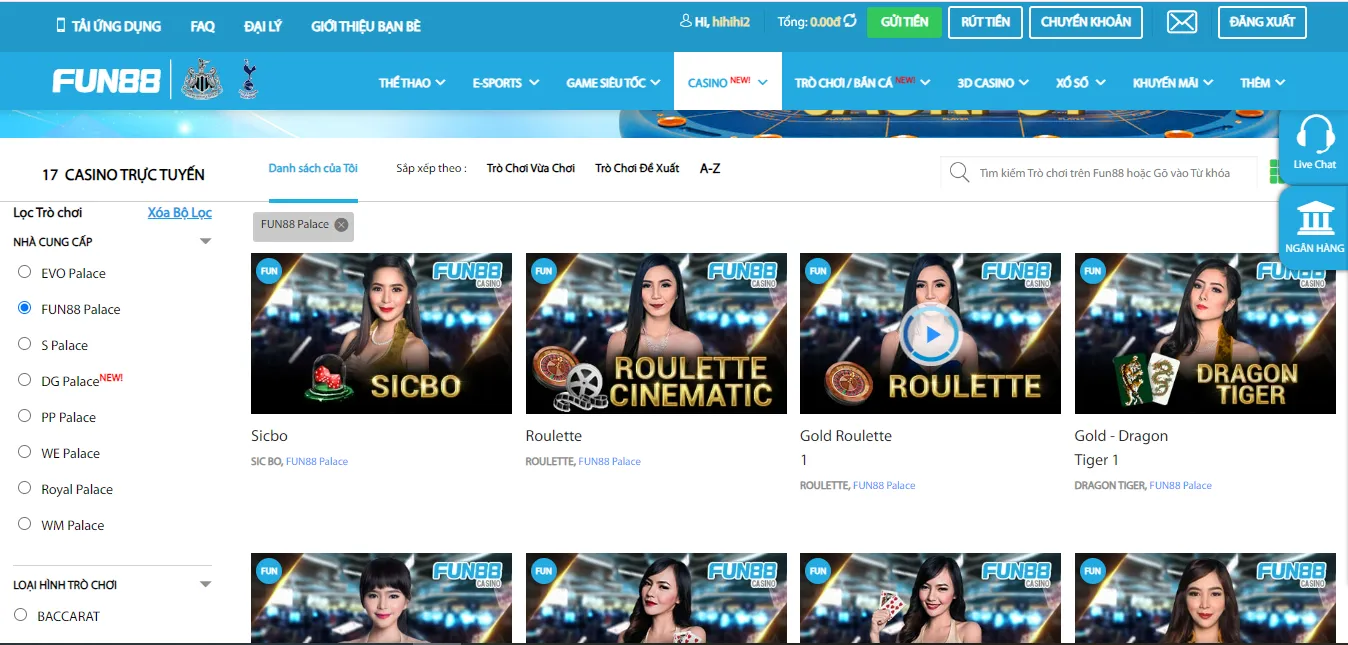This screenshot has width=1348, height=645.
Task: Click the hihihi2 username
Action: pyautogui.click(x=731, y=22)
